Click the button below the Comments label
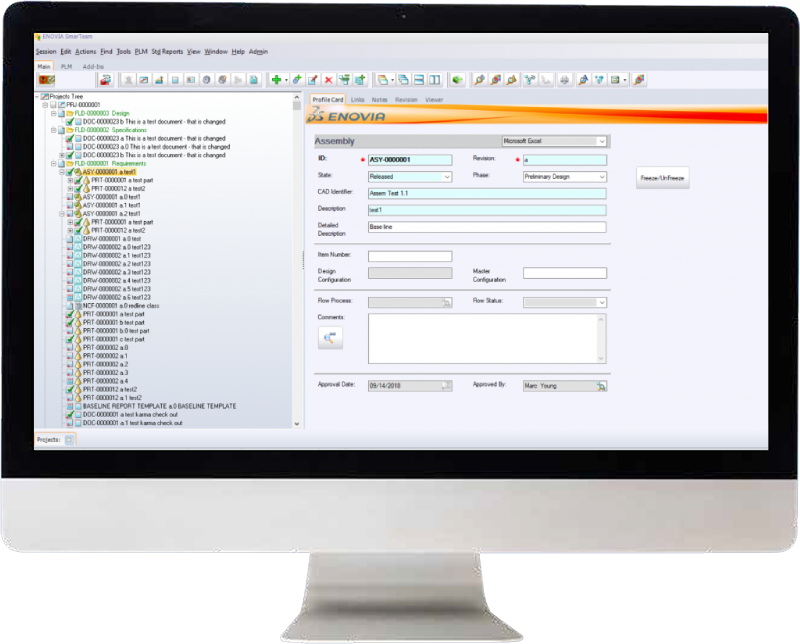The image size is (800, 644). click(x=330, y=338)
